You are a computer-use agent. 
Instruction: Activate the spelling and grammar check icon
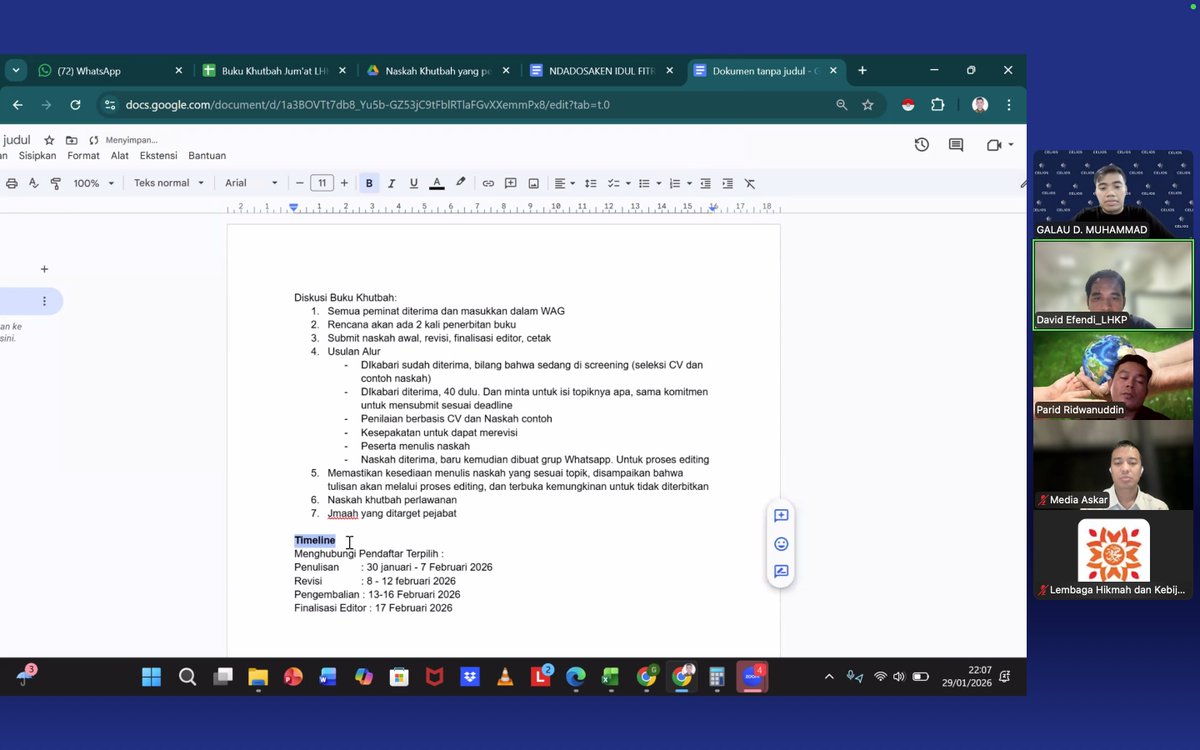(x=33, y=183)
